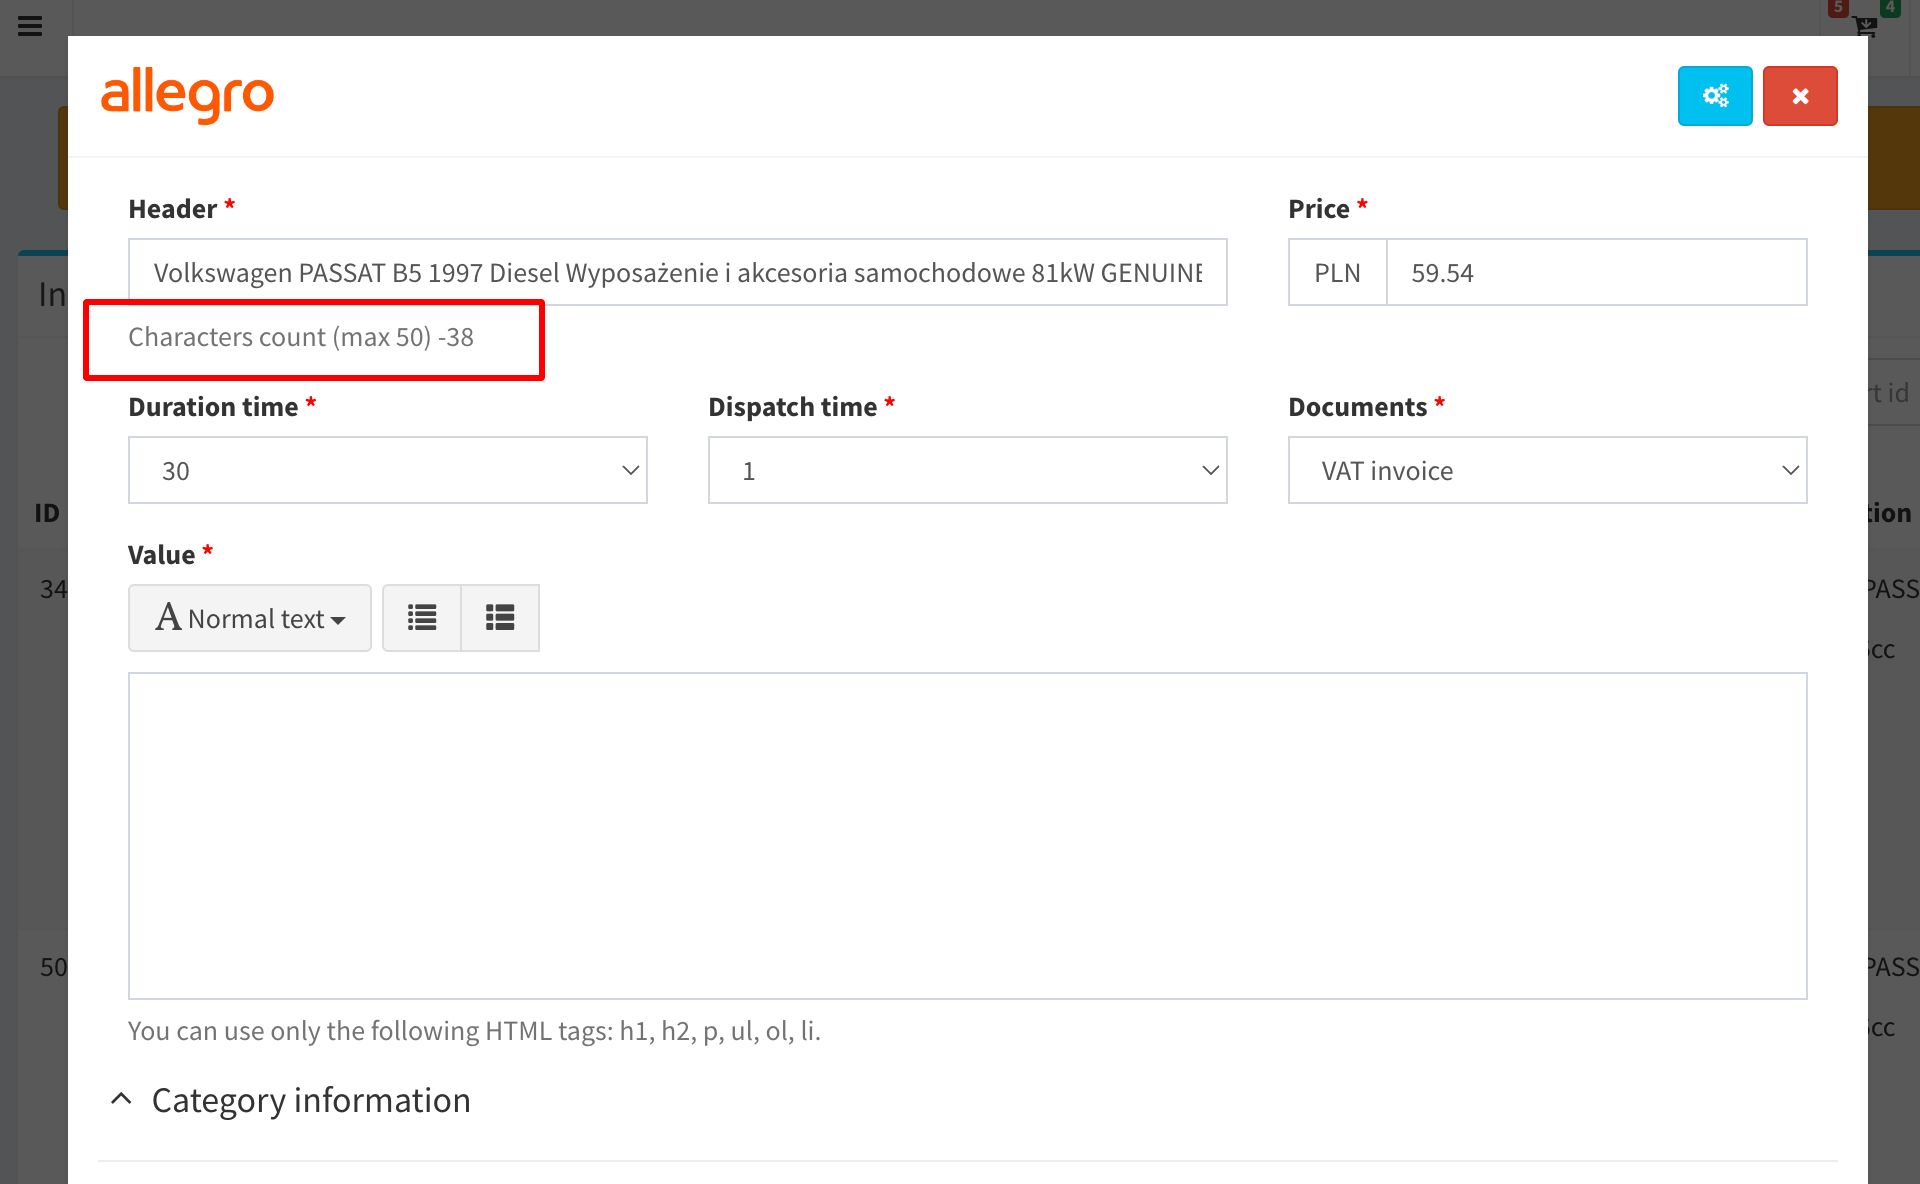Insert an ordered list
1920x1184 pixels.
point(500,618)
